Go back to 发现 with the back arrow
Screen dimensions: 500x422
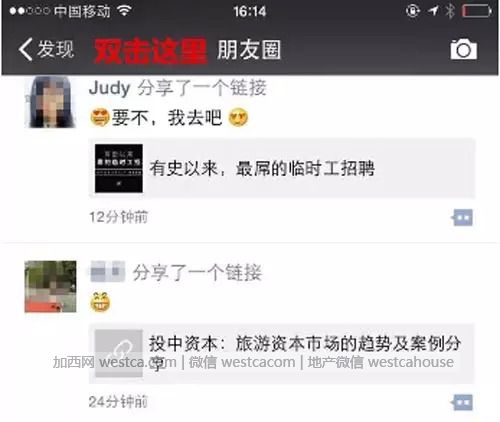(25, 49)
